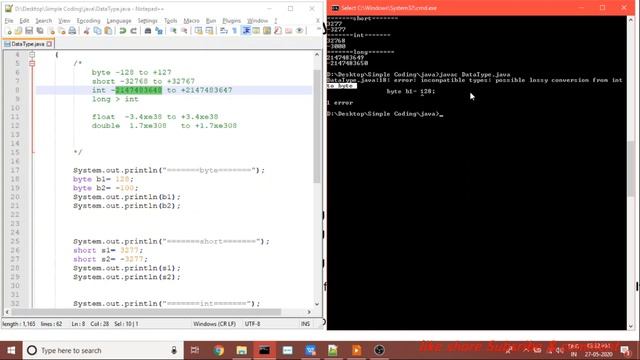The image size is (640, 360).
Task: Open the Encoding menu
Action: 88,20
